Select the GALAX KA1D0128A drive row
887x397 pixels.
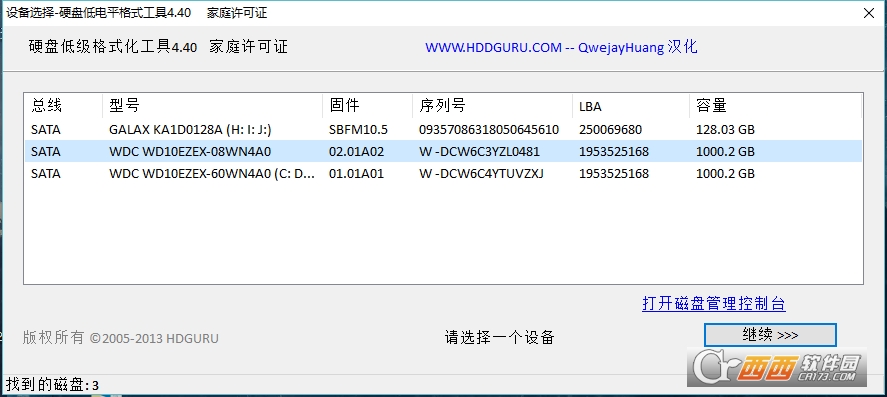tap(444, 130)
